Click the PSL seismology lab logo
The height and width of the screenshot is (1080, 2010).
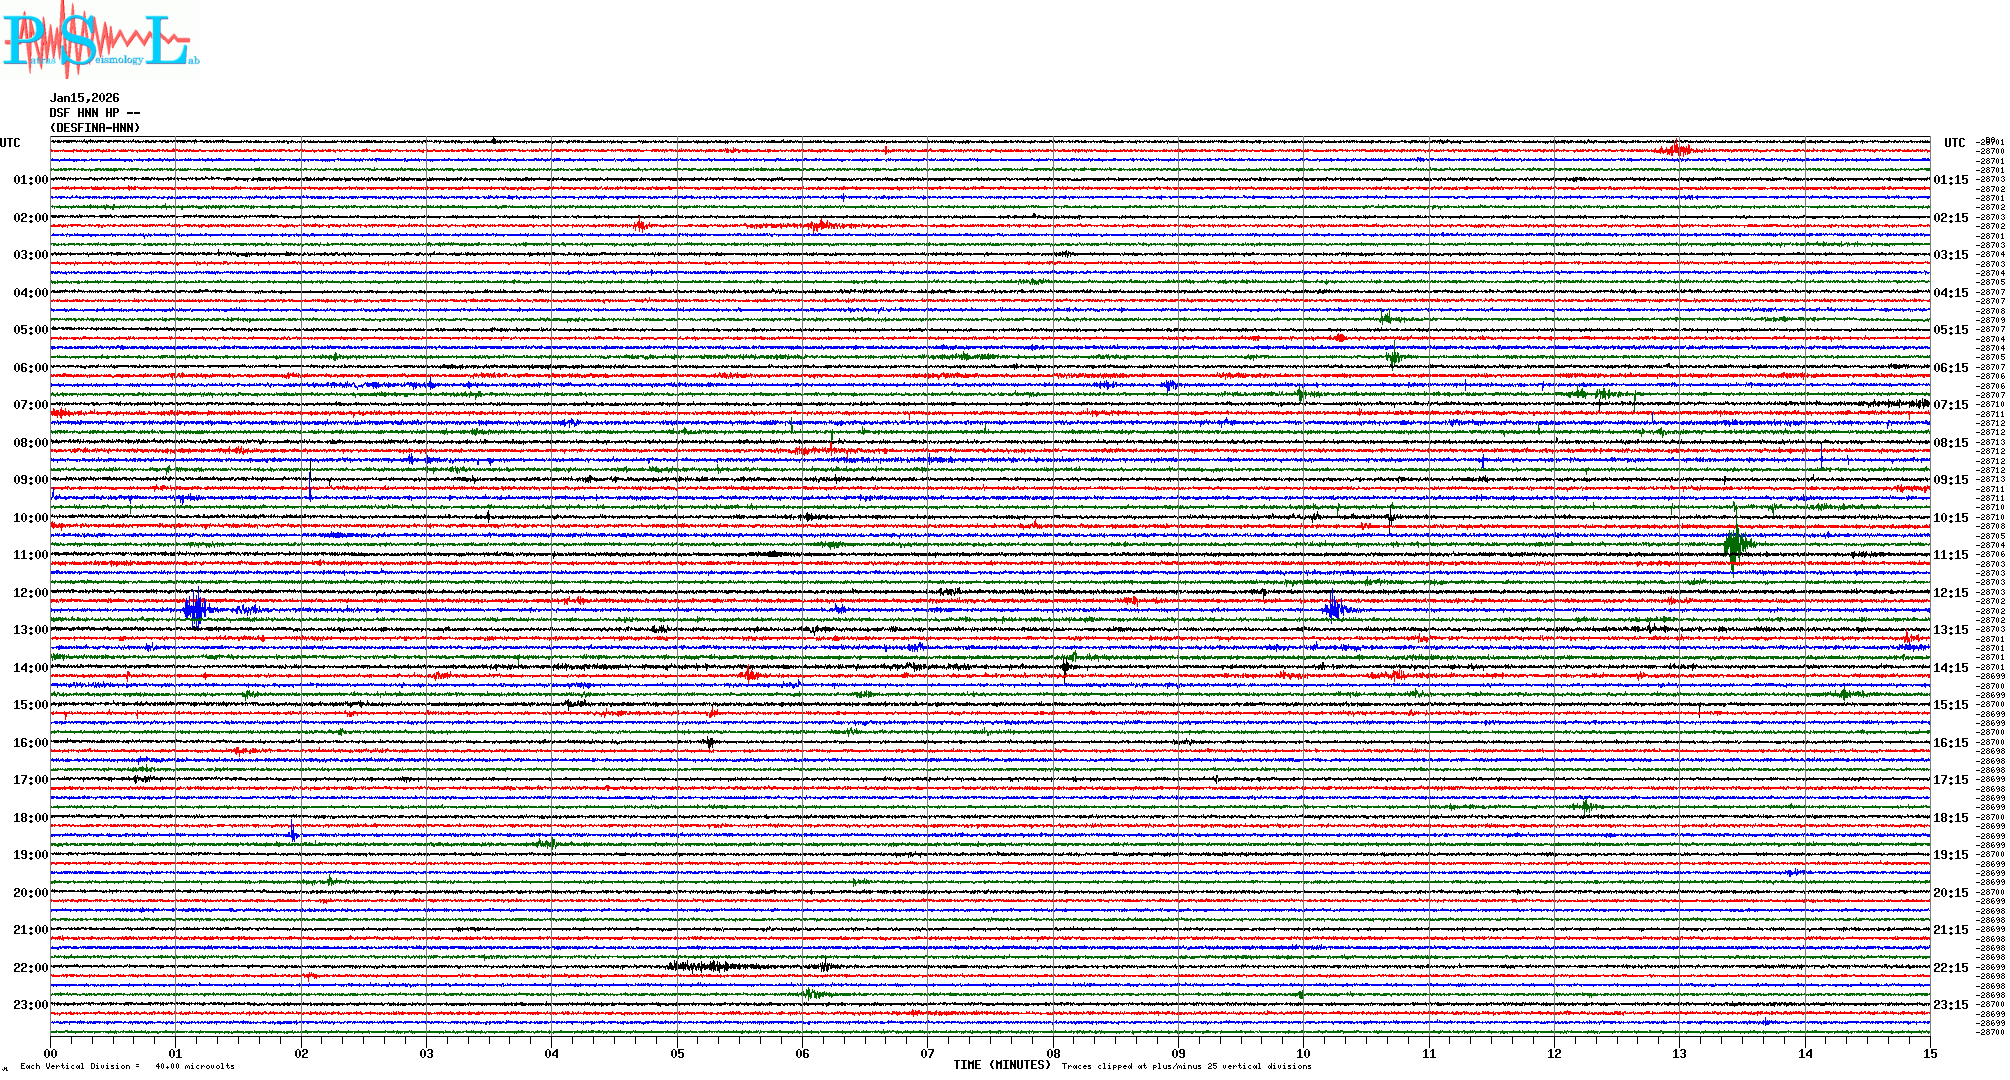click(100, 40)
